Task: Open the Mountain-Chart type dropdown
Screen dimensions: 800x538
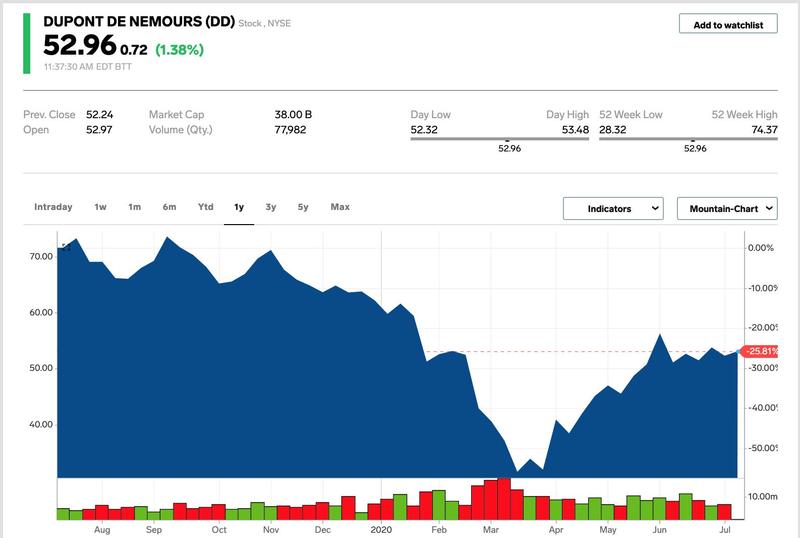Action: pyautogui.click(x=727, y=209)
